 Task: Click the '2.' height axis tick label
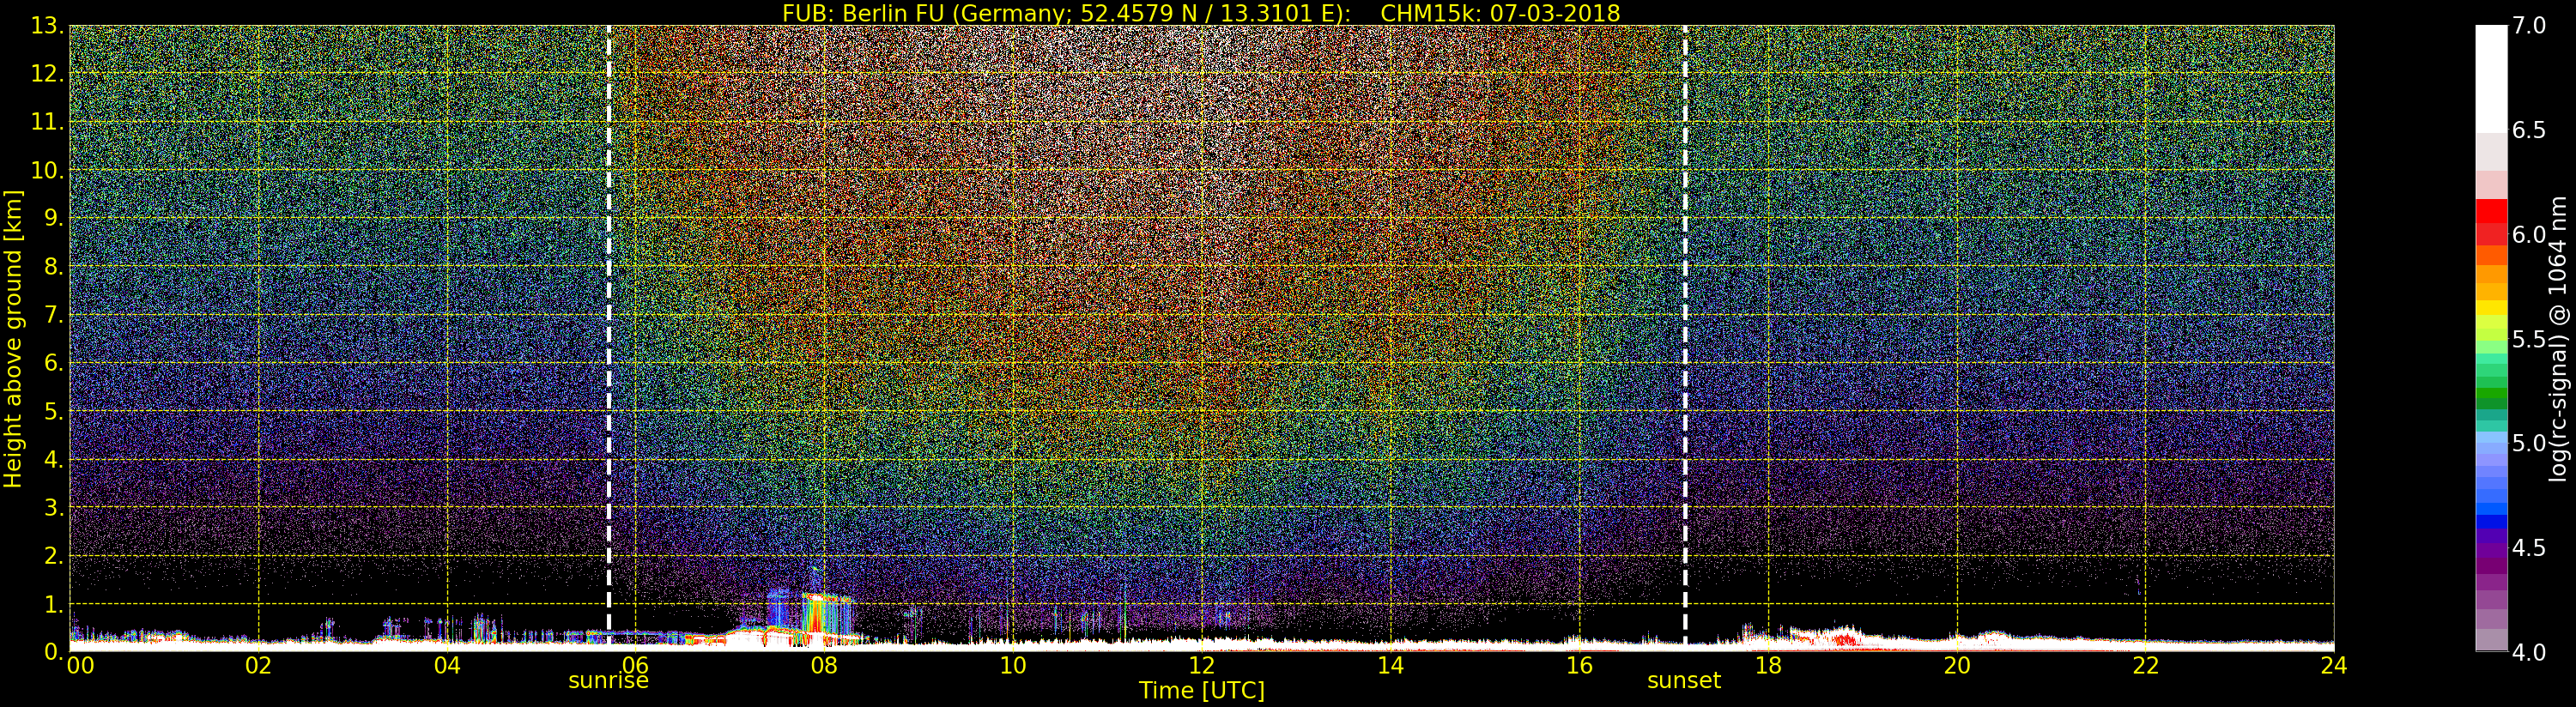(x=54, y=555)
